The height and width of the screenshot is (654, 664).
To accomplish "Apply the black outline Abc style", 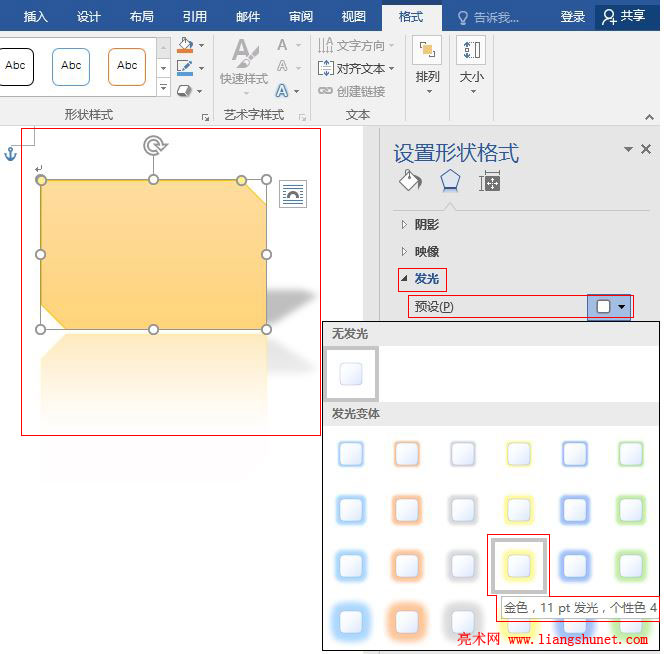I will click(x=15, y=67).
